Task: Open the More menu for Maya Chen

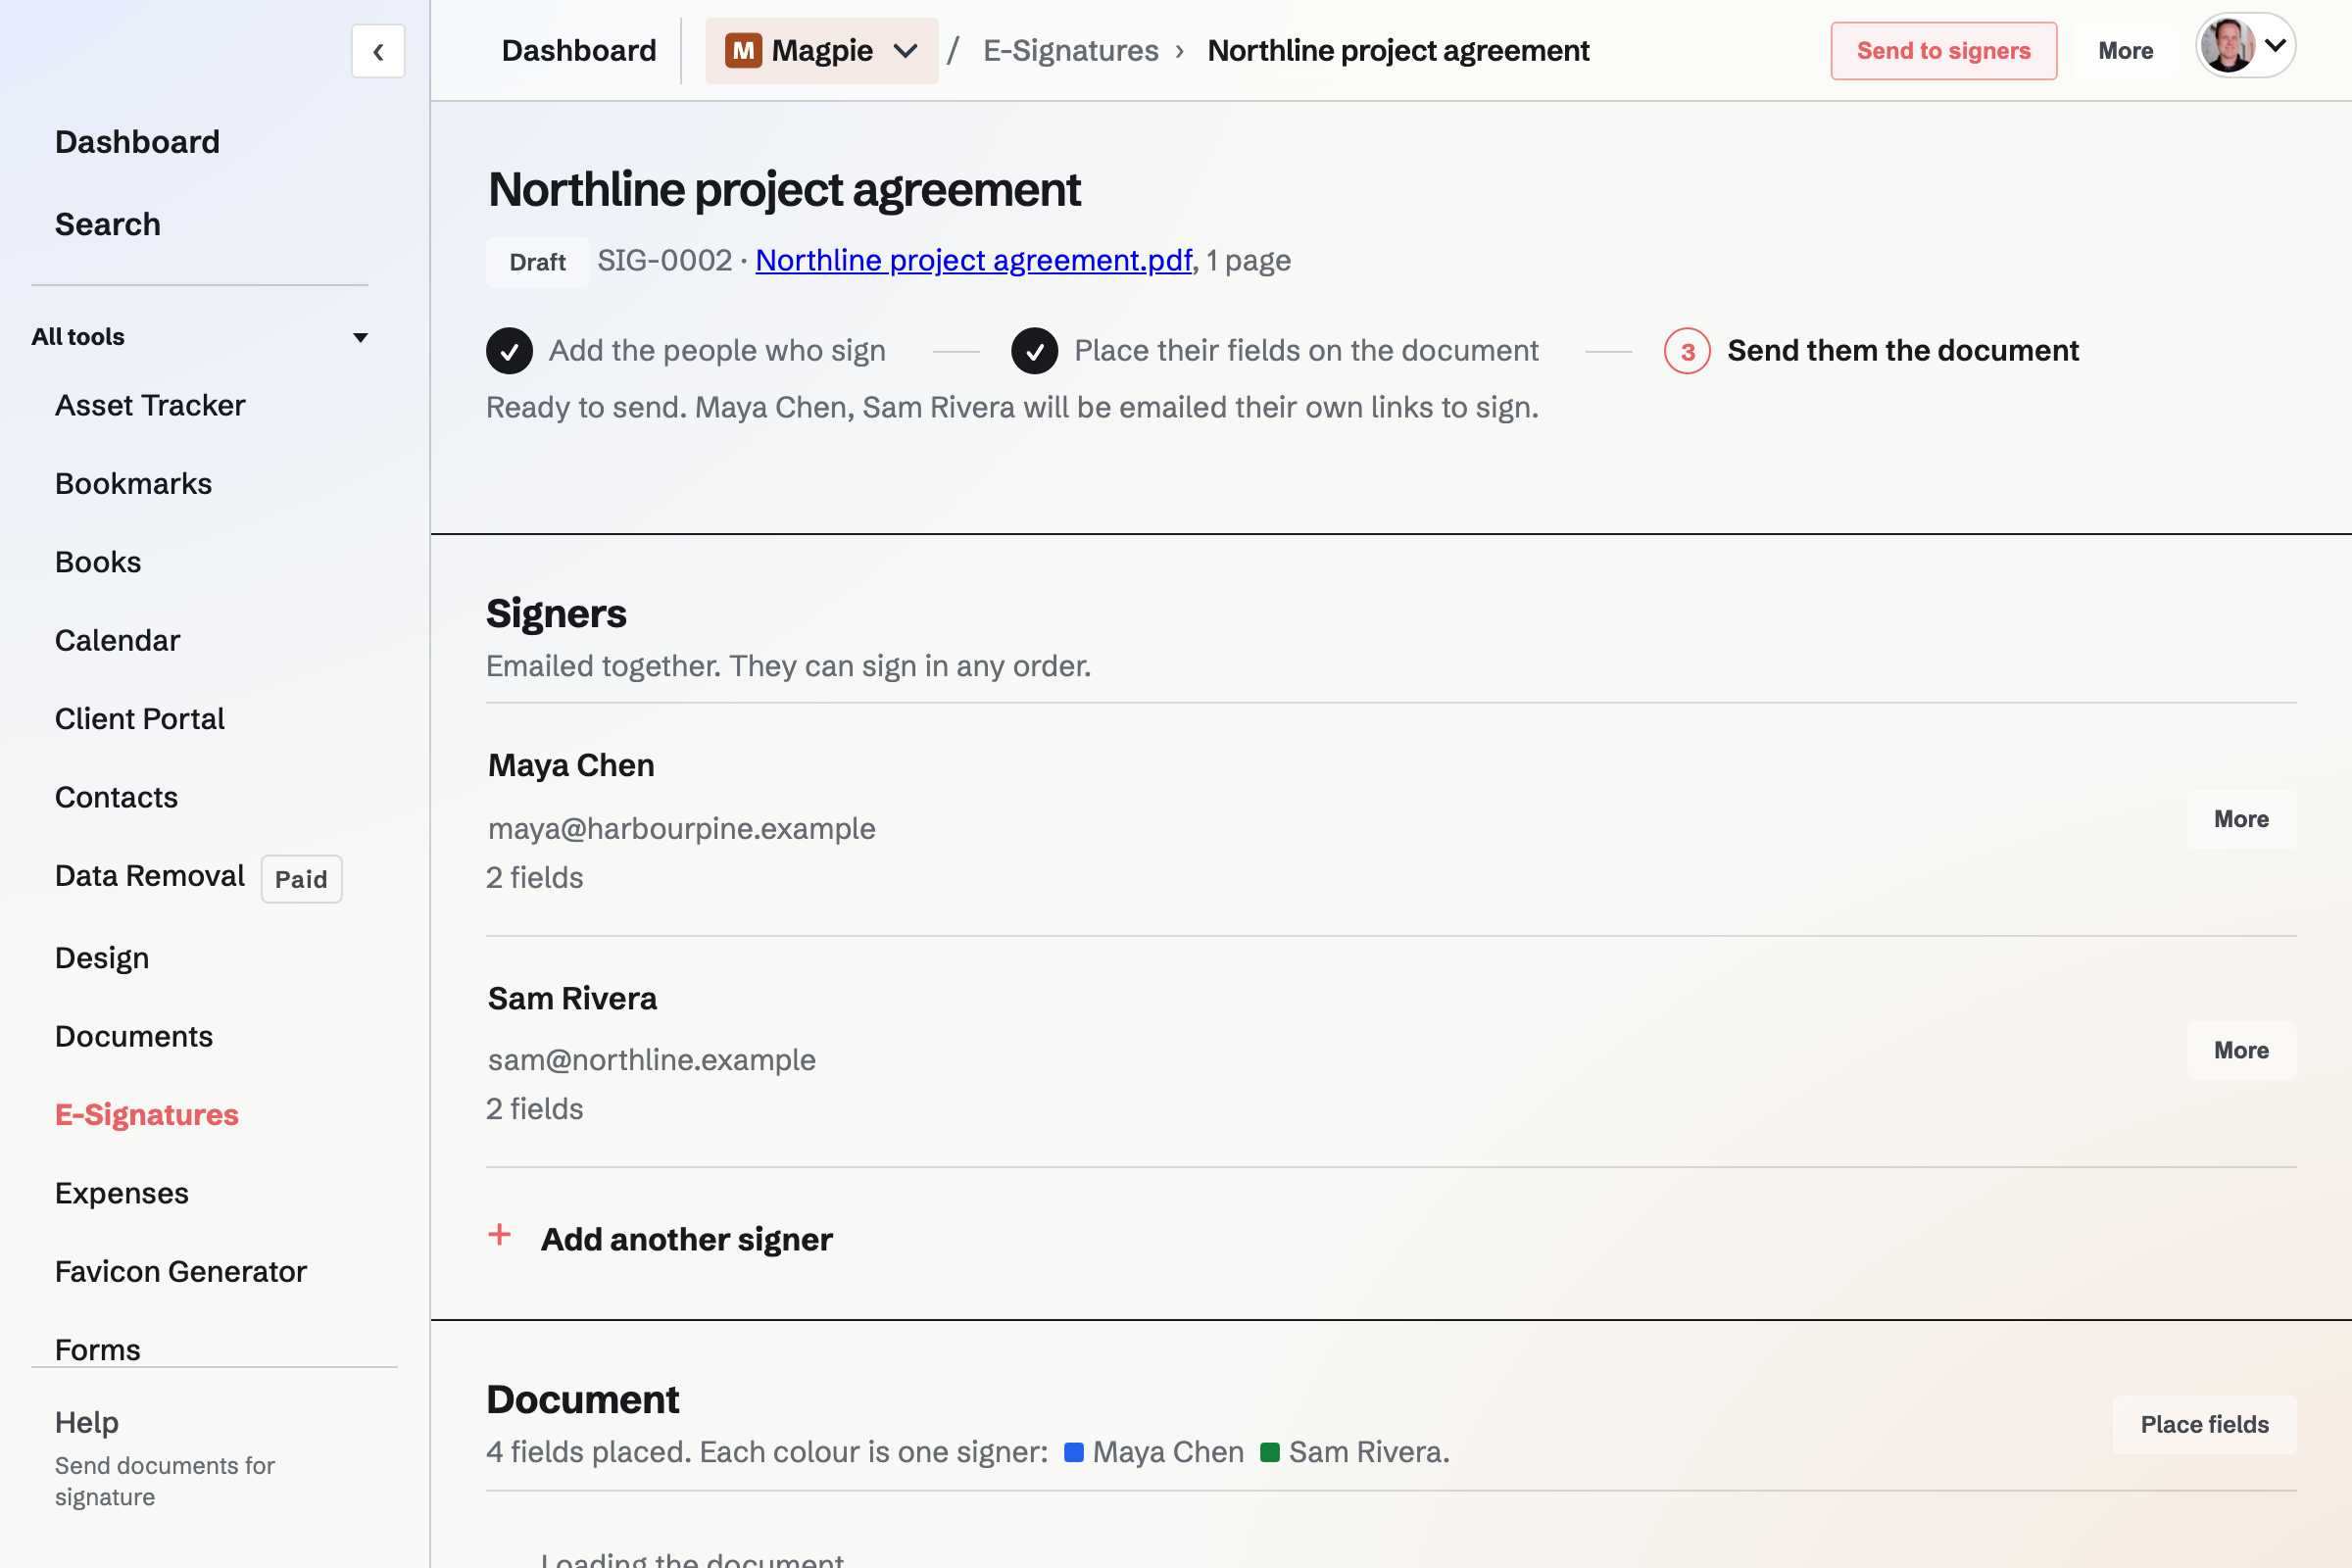Action: click(2241, 819)
